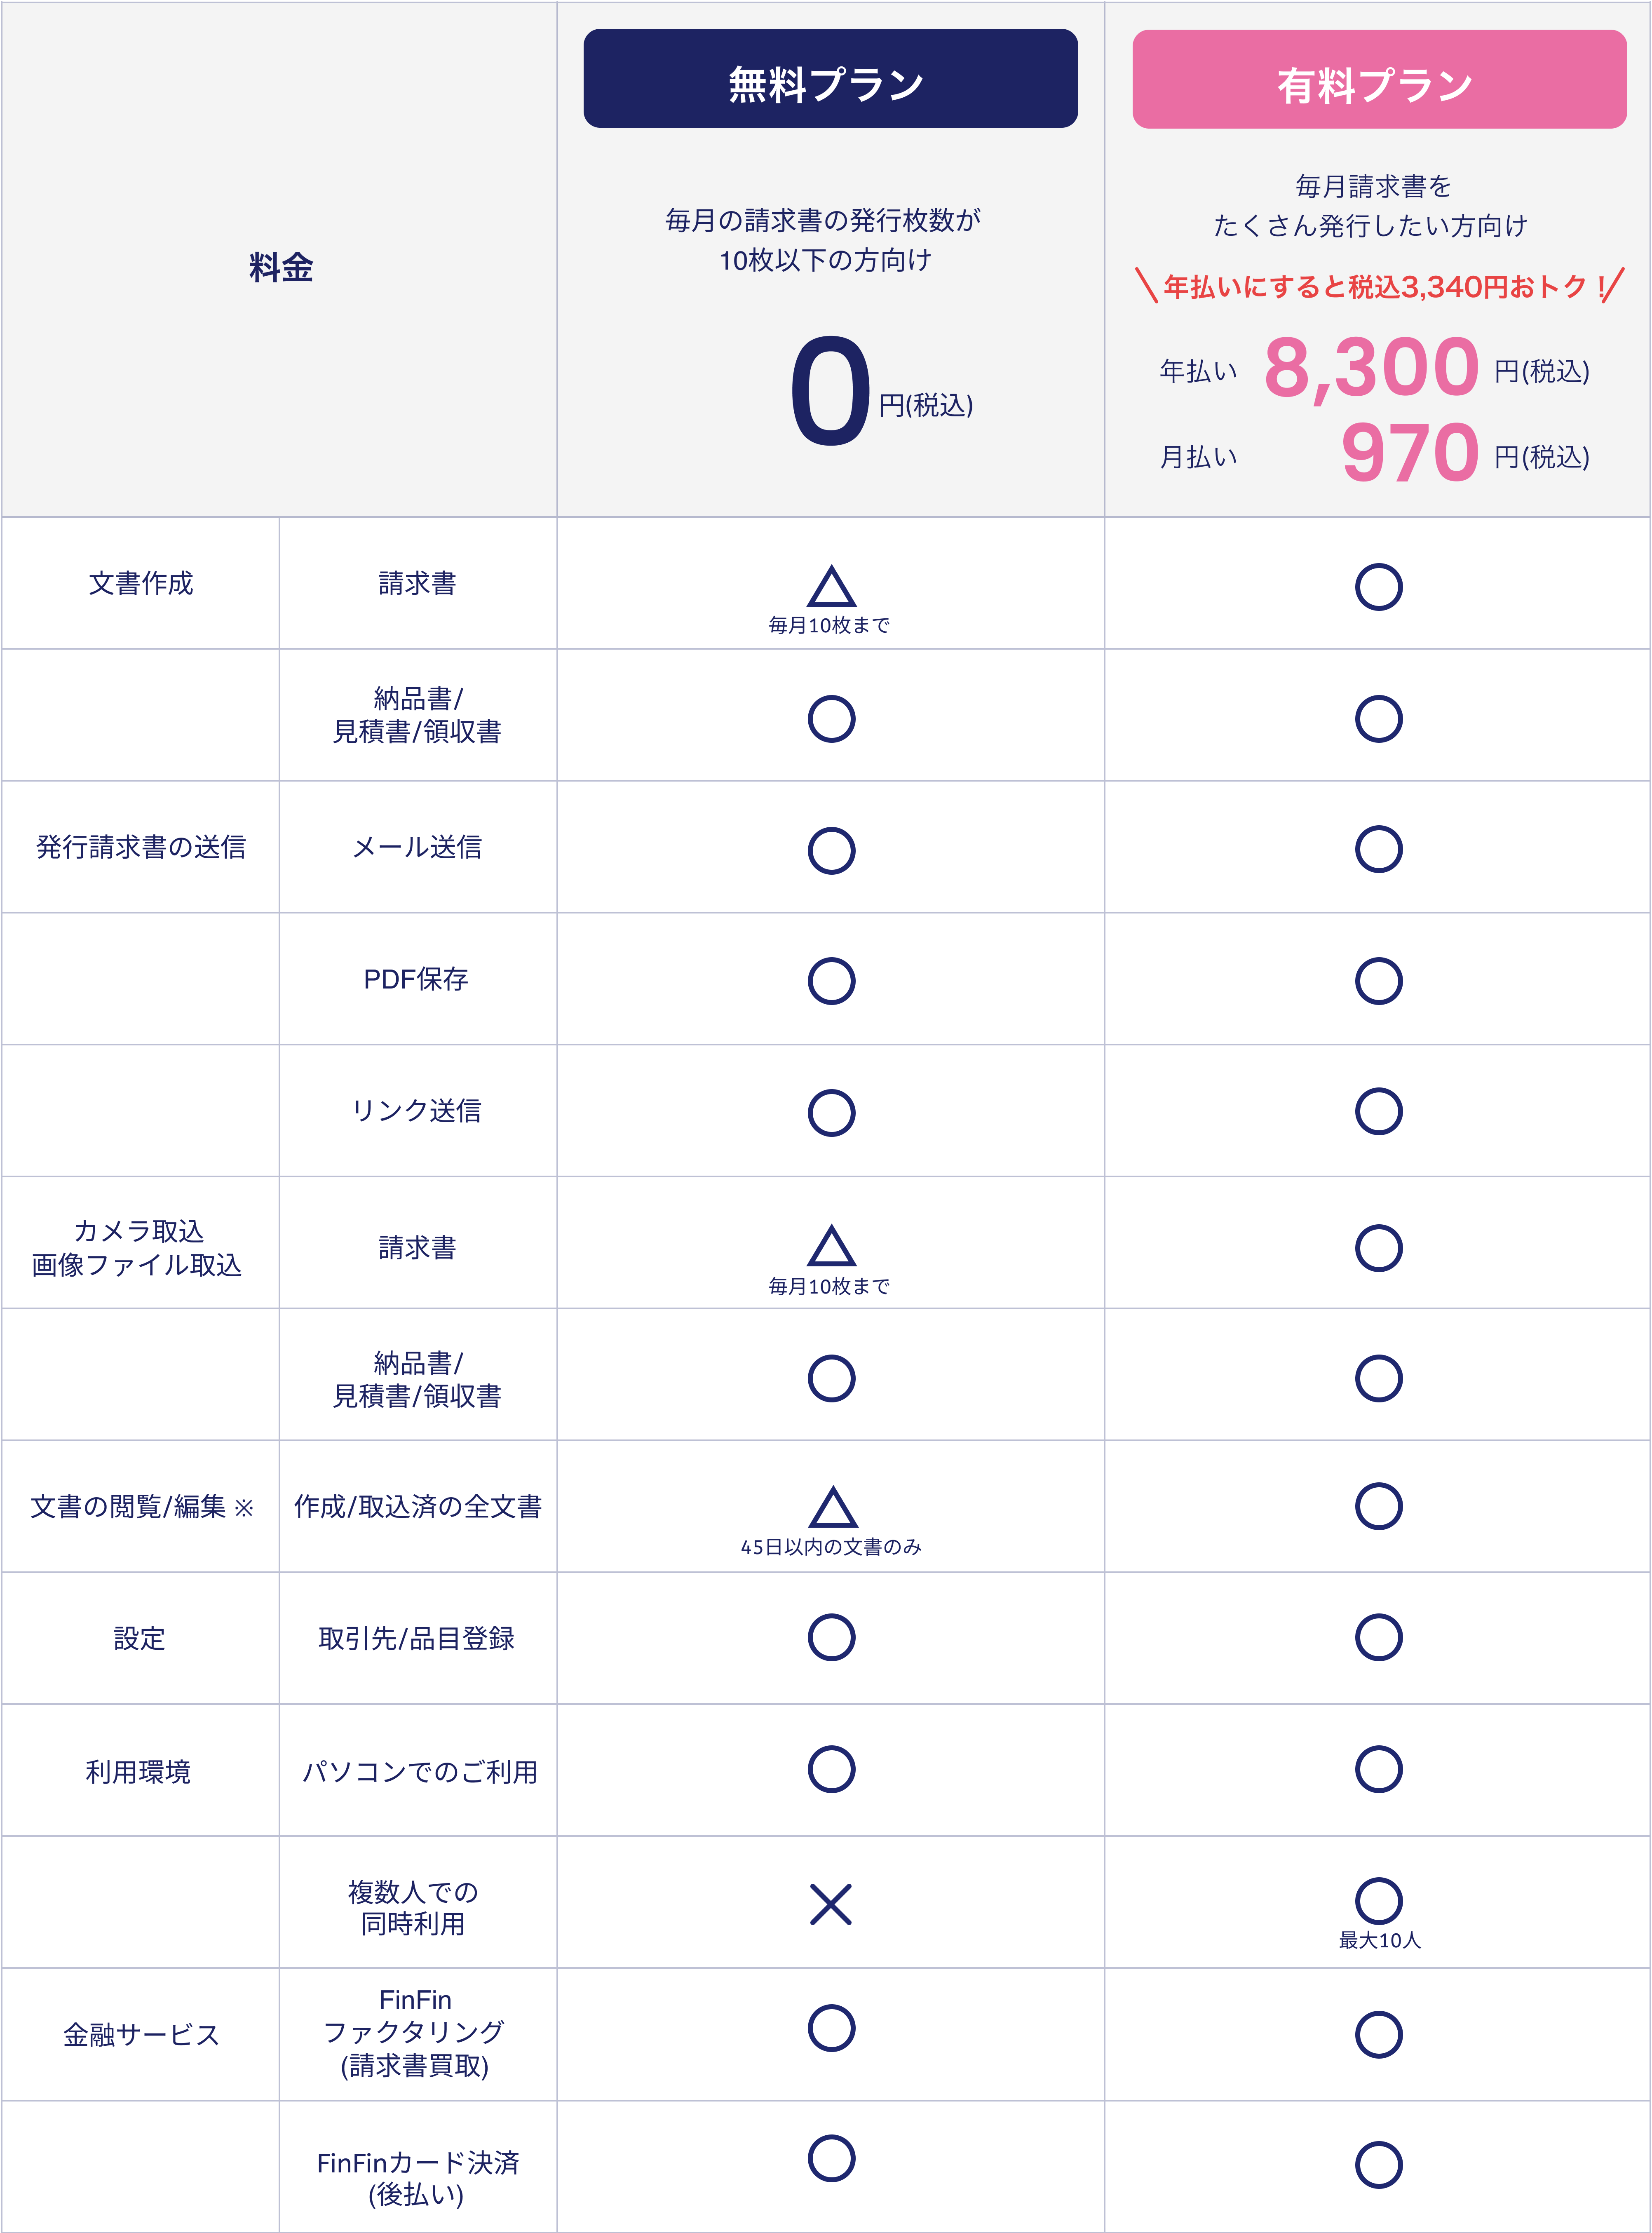
Task: Click triangle icon in カメラ取込 請求書 row
Action: [831, 1246]
